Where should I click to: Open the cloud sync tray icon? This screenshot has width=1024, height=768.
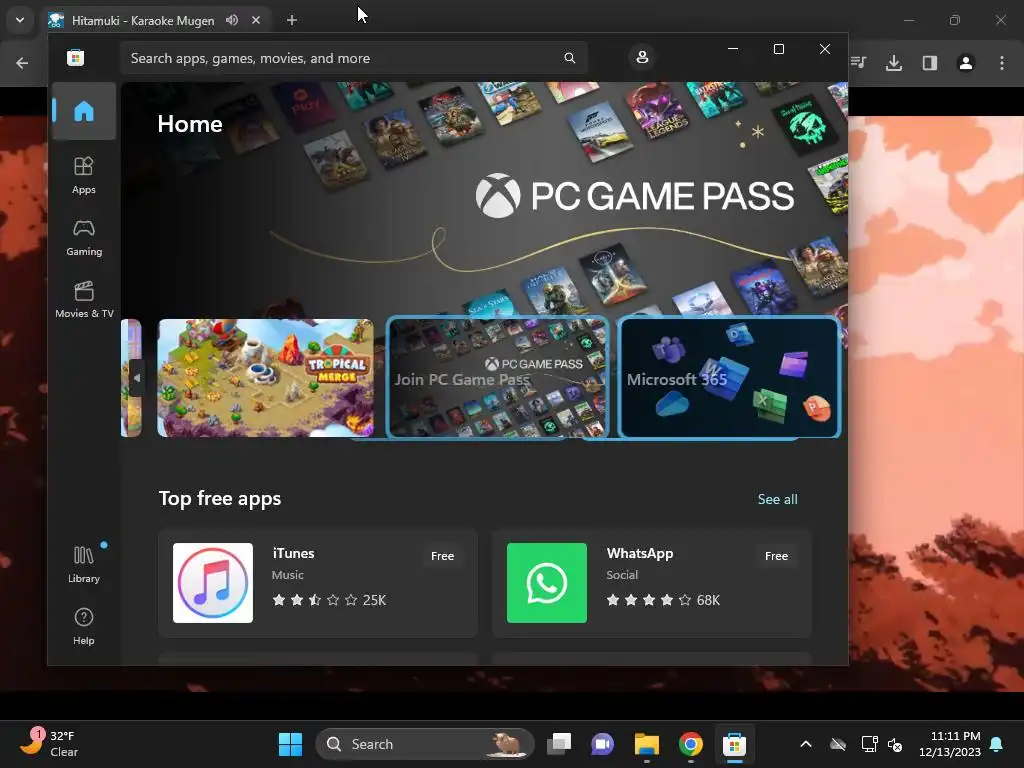pyautogui.click(x=838, y=744)
